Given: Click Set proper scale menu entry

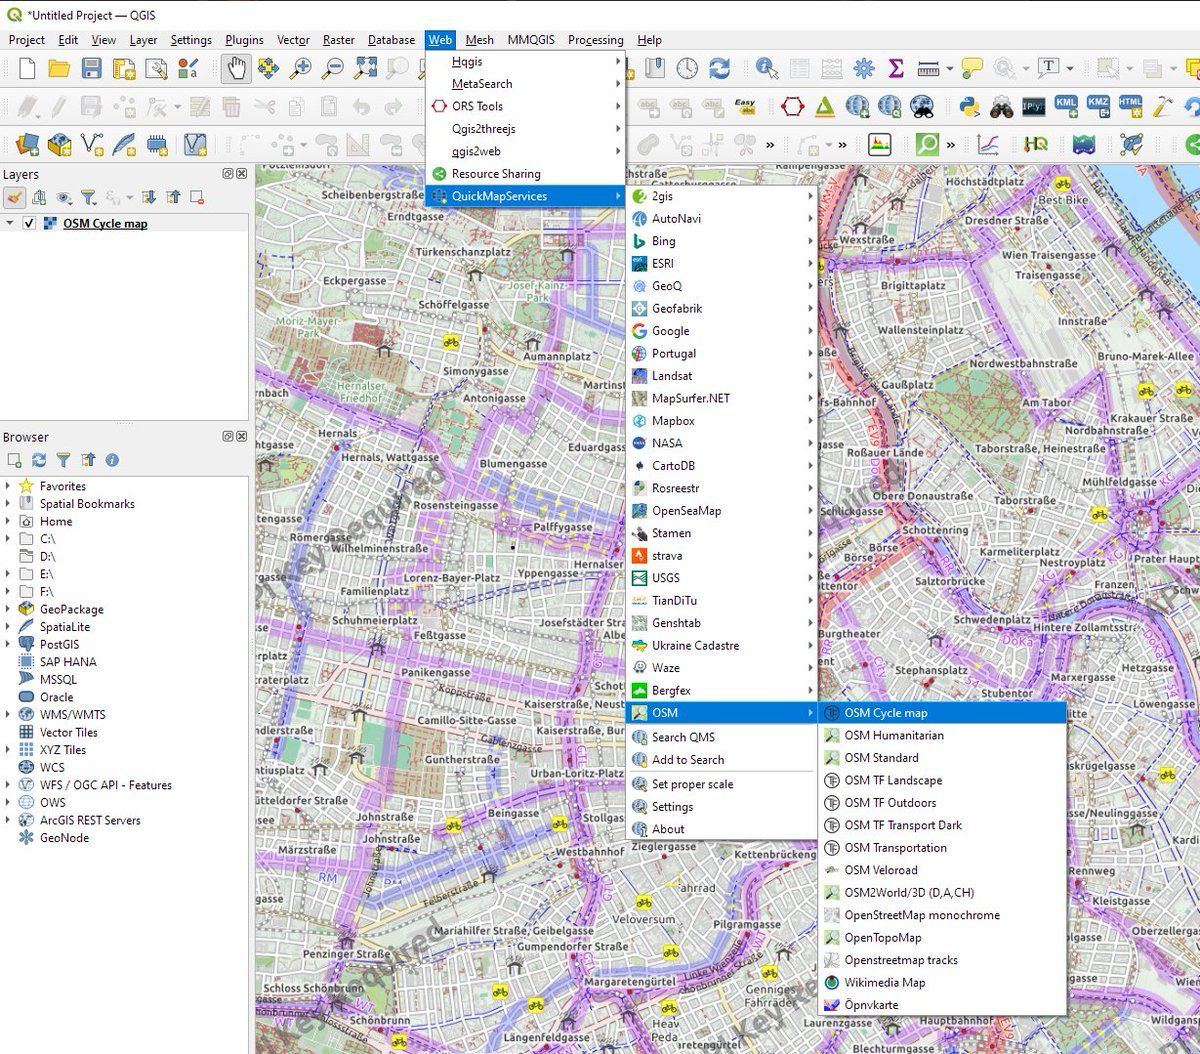Looking at the screenshot, I should [722, 785].
